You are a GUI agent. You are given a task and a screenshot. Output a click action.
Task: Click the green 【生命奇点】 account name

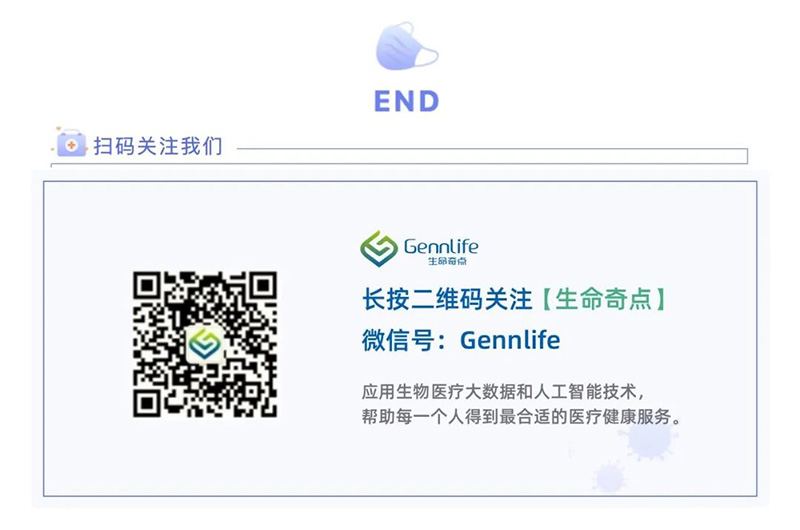click(604, 299)
